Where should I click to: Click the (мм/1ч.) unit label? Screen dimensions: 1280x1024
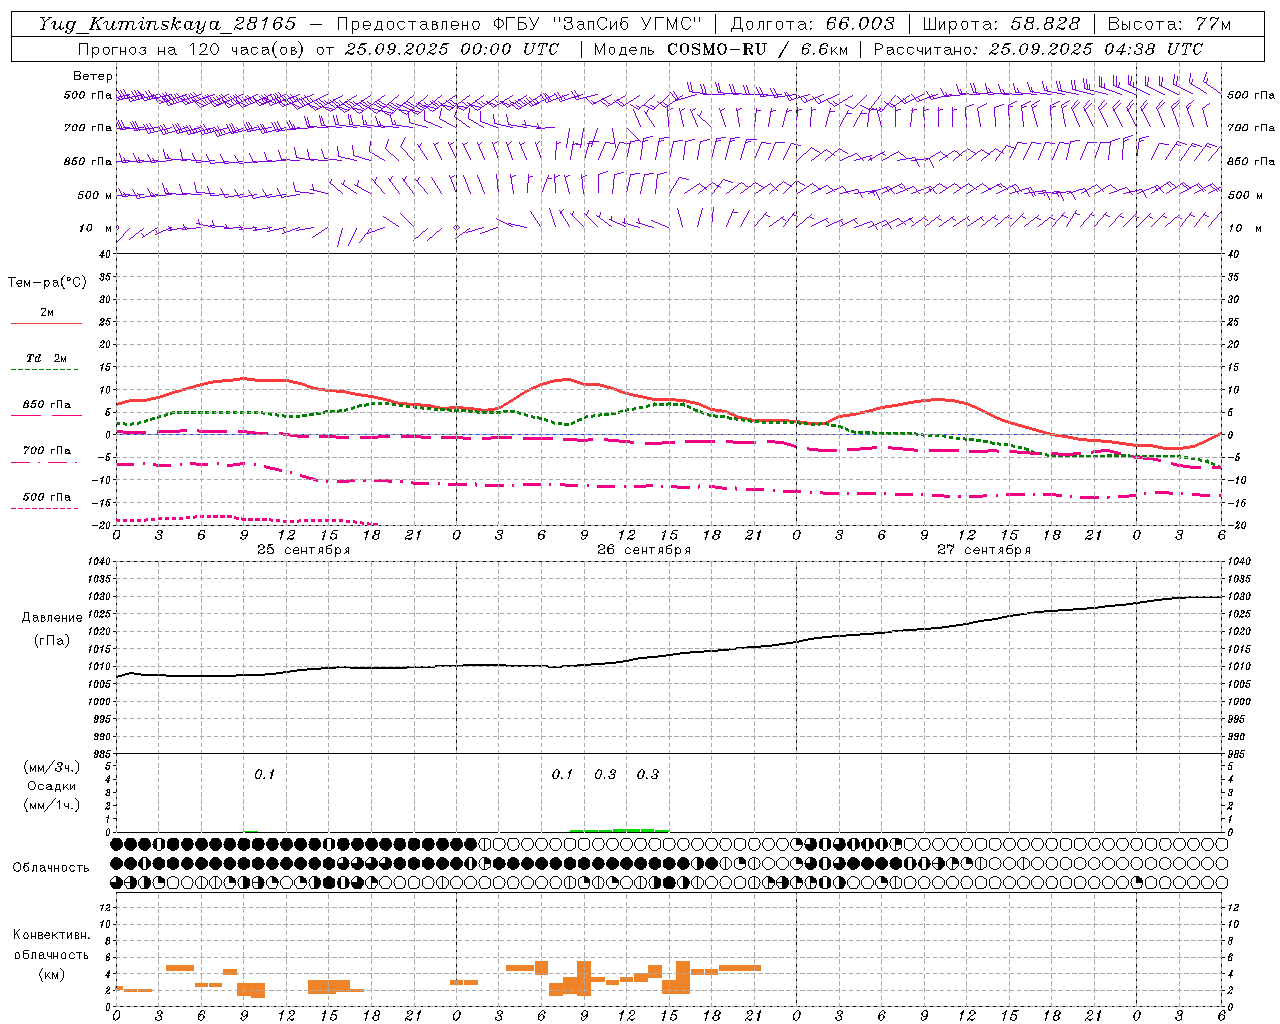pos(52,805)
